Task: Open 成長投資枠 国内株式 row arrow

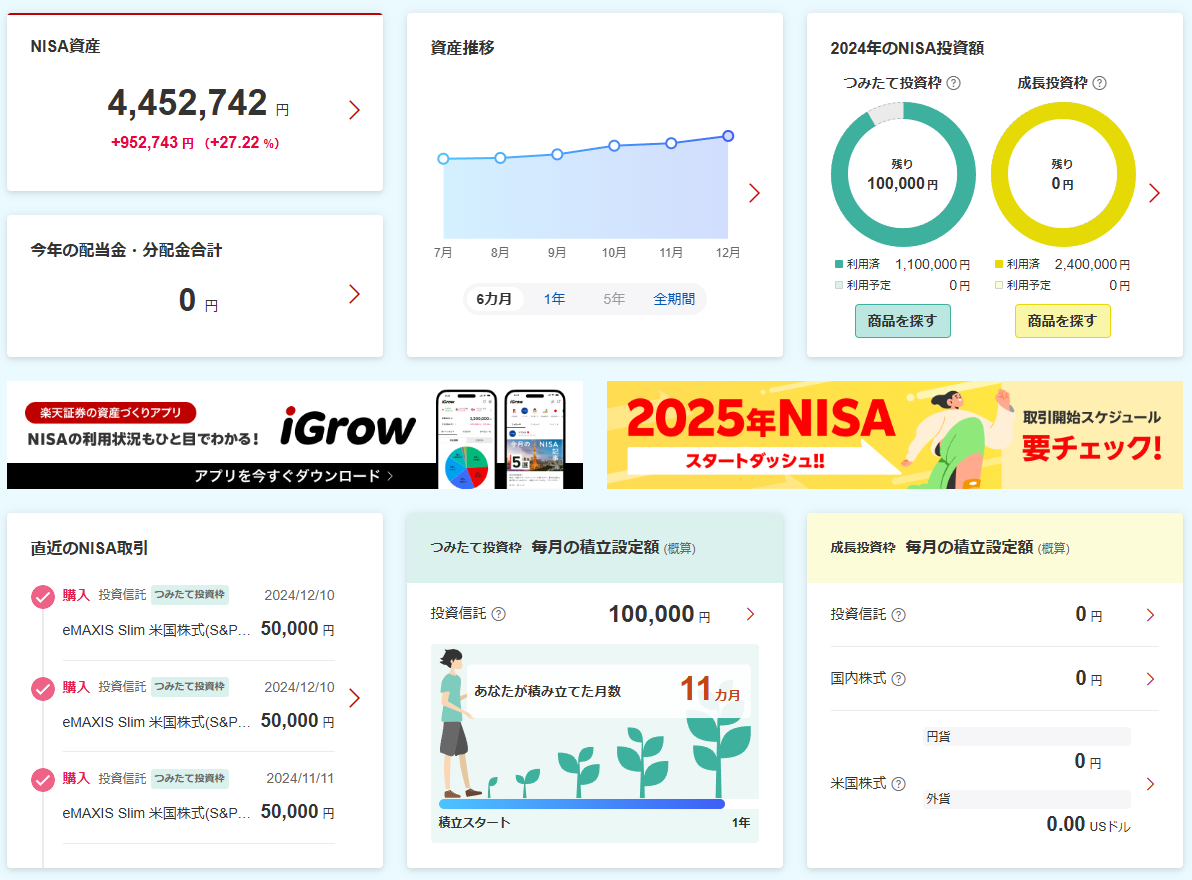Action: pyautogui.click(x=1150, y=679)
